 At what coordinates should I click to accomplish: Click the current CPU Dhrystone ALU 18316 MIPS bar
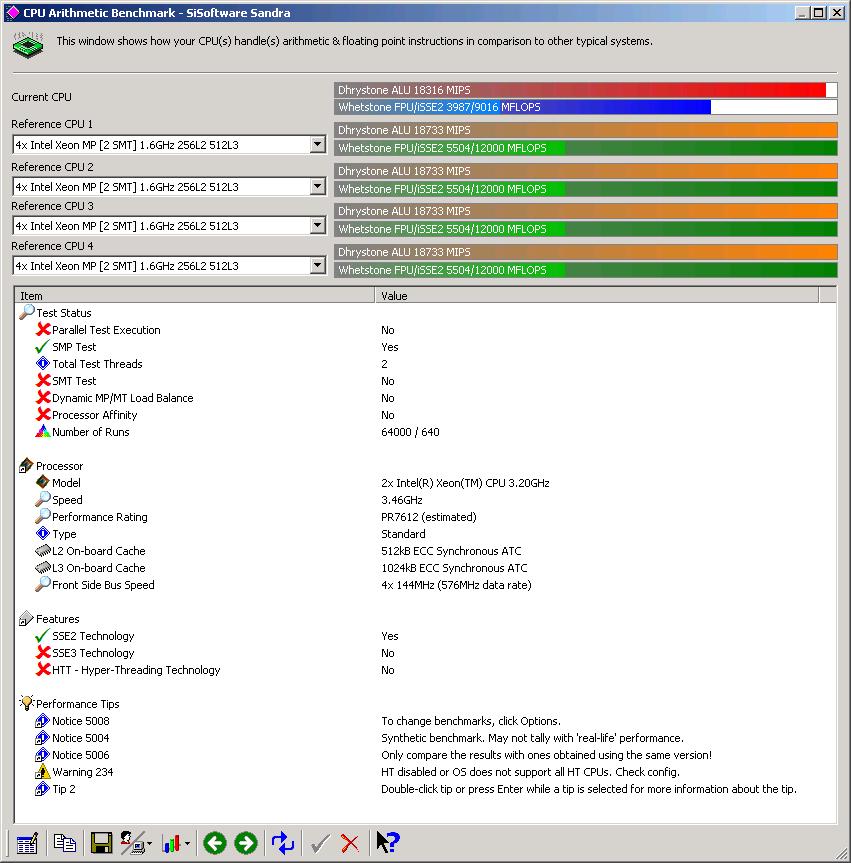[x=586, y=90]
